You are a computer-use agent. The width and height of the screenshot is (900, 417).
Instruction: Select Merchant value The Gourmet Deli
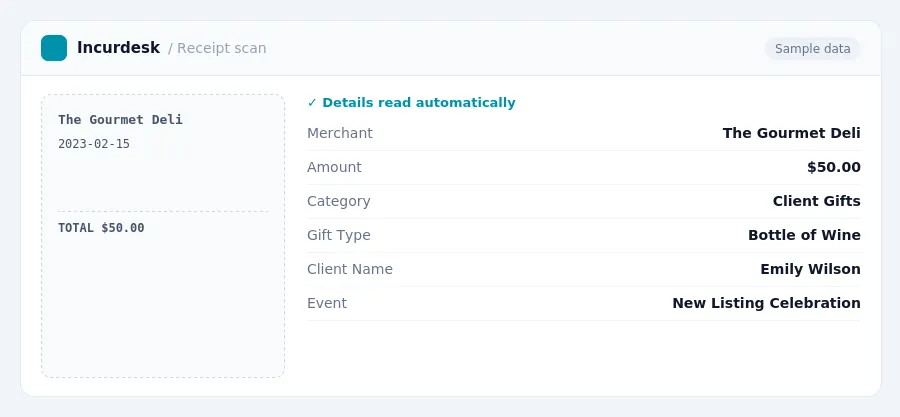[x=792, y=133]
